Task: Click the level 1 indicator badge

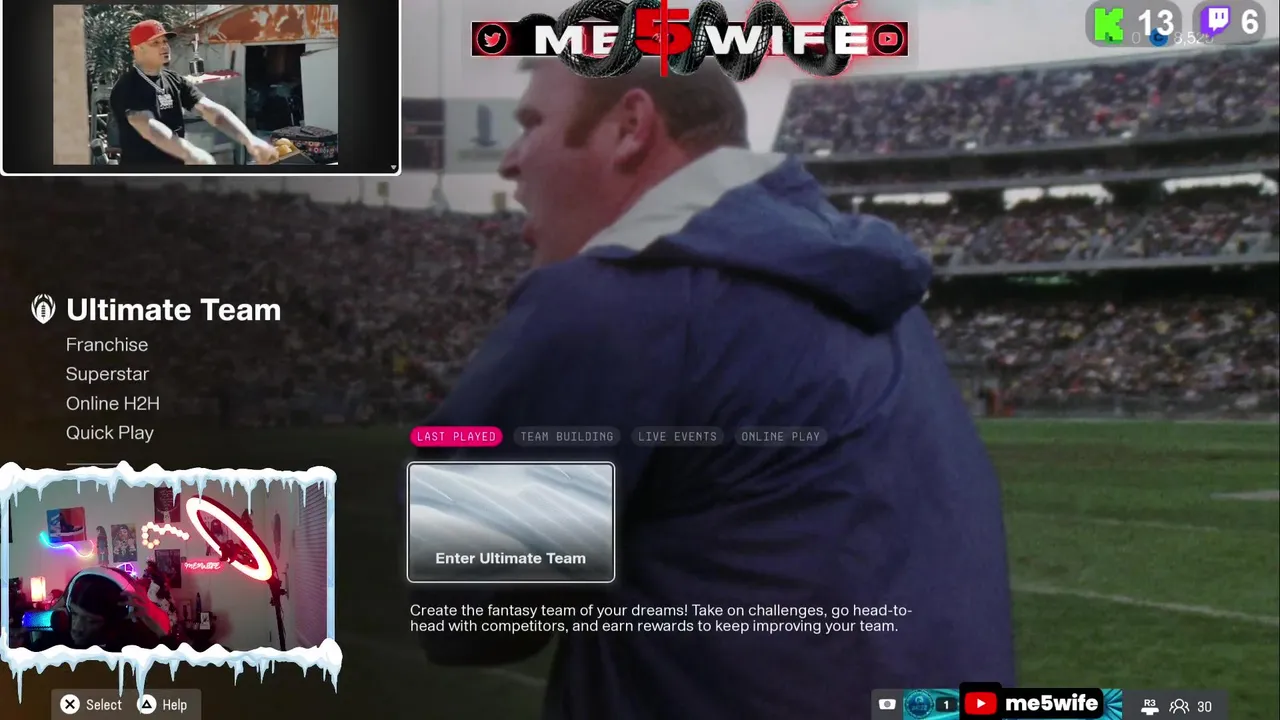Action: point(946,705)
